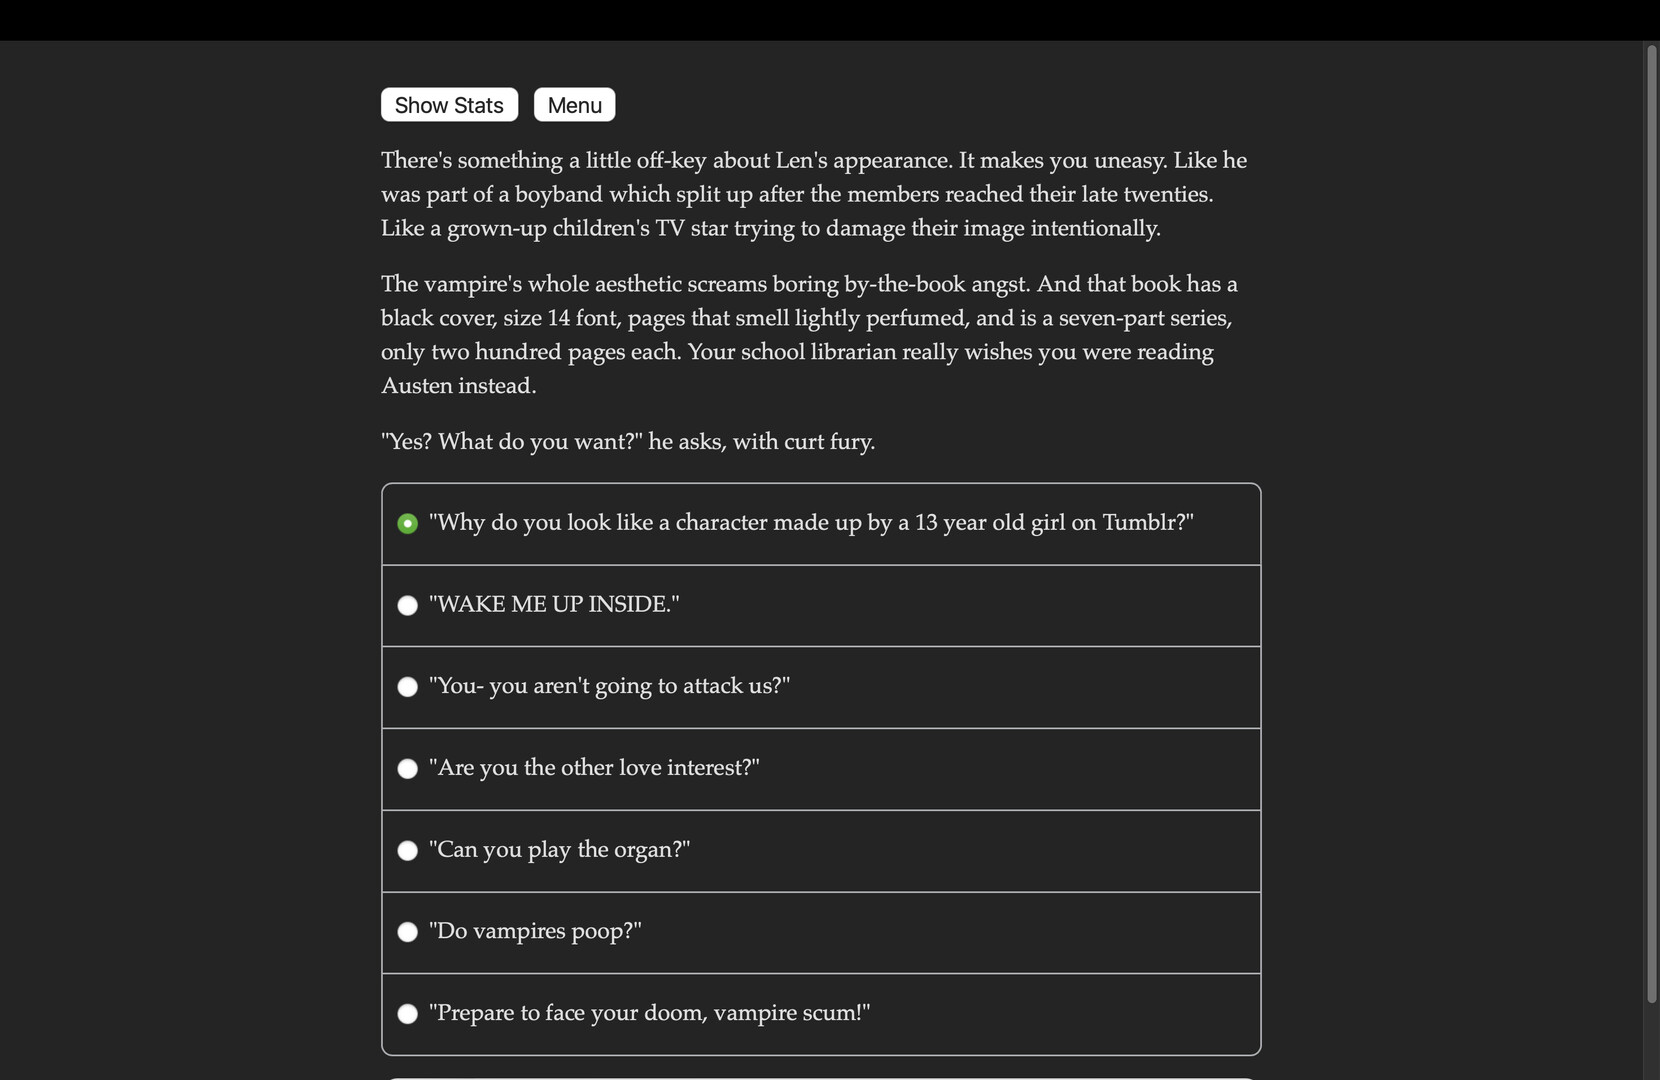Click the Show Stats label text

pos(448,104)
